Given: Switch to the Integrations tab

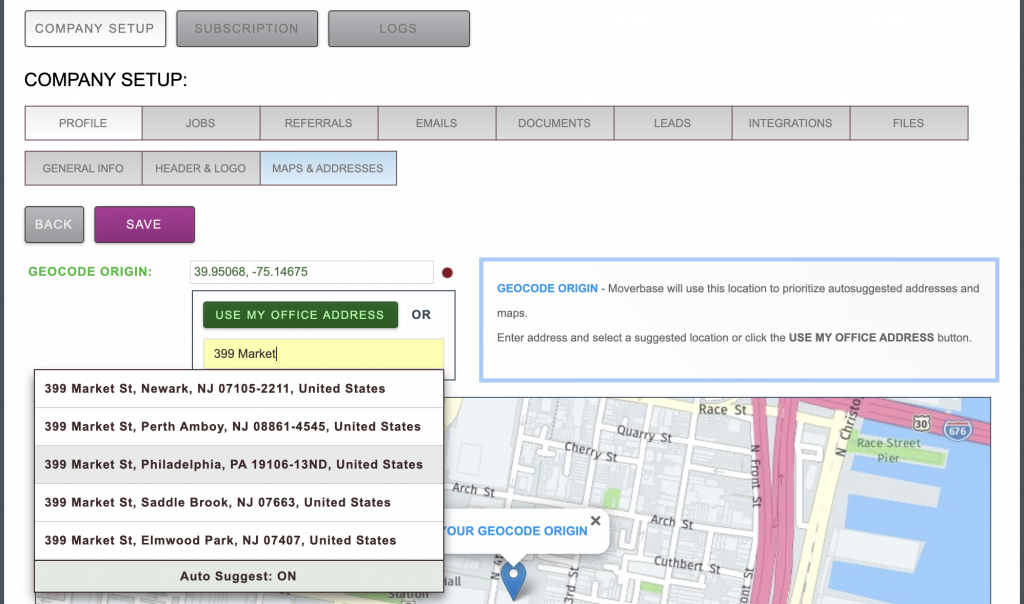Looking at the screenshot, I should 790,123.
